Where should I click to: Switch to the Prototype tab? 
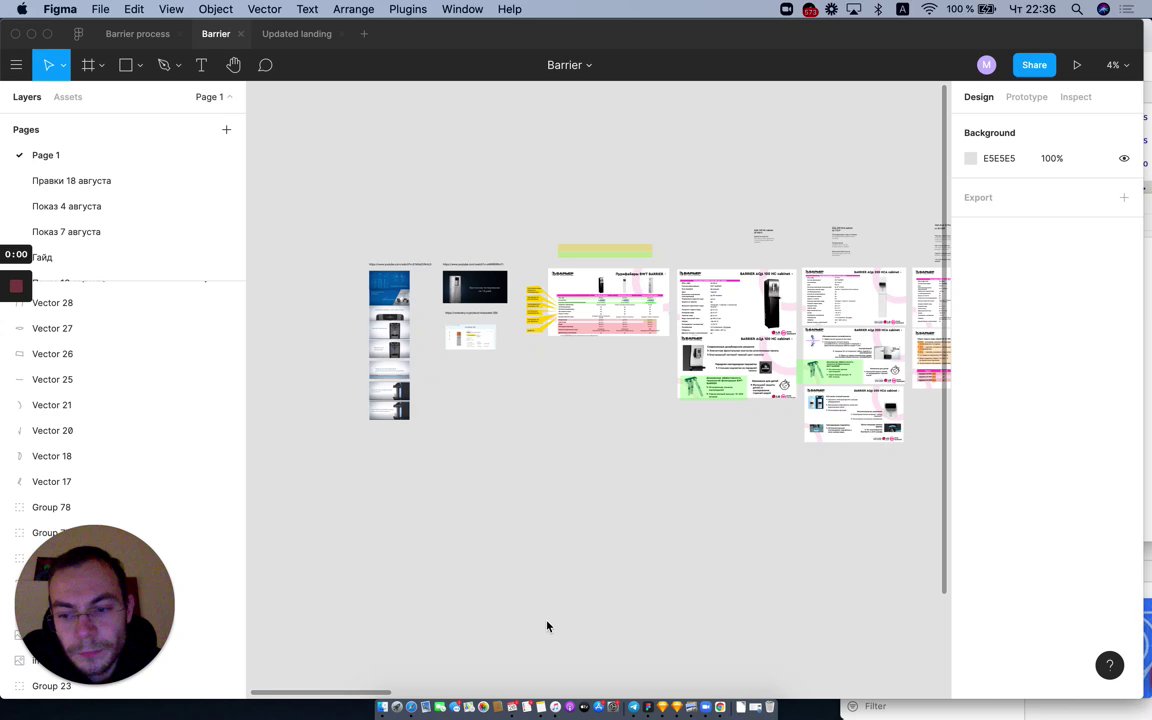[x=1026, y=96]
